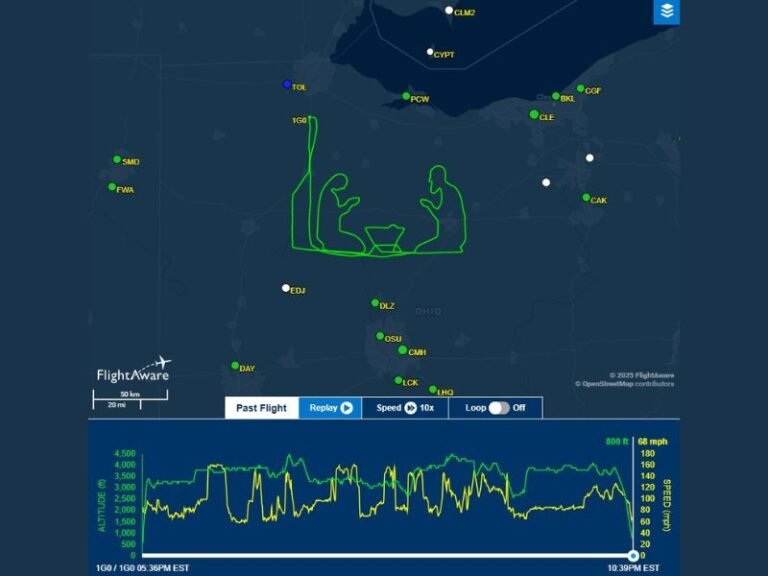
Task: Click the BKL airport marker
Action: coord(555,96)
